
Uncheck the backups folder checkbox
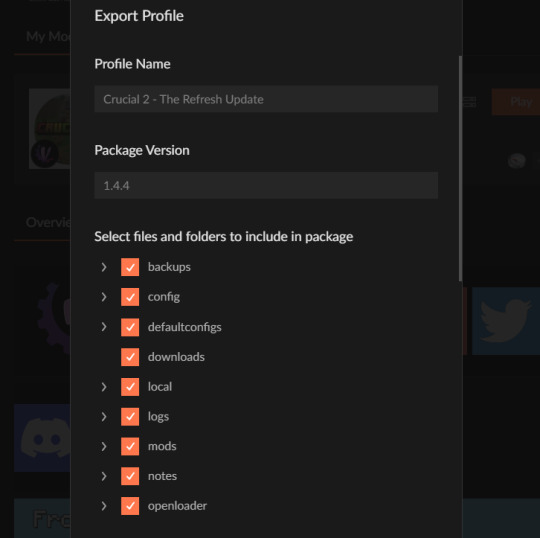pyautogui.click(x=130, y=267)
